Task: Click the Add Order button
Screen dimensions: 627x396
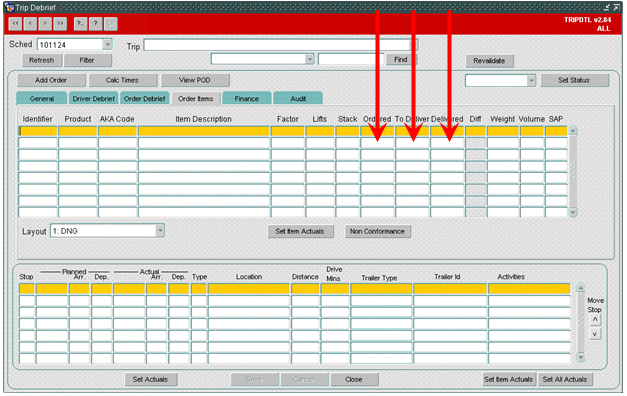Action: (x=51, y=80)
